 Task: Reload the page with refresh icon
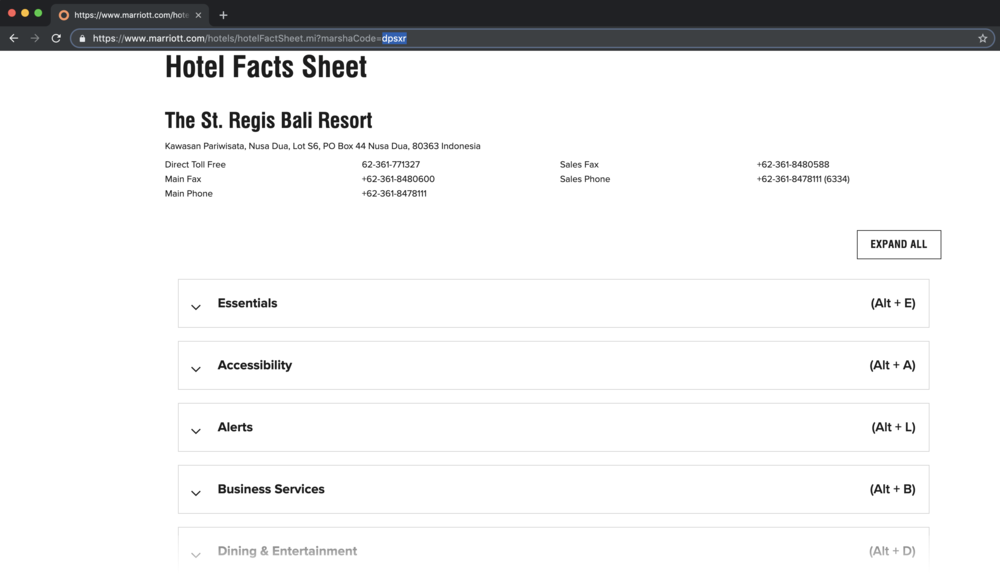point(56,38)
